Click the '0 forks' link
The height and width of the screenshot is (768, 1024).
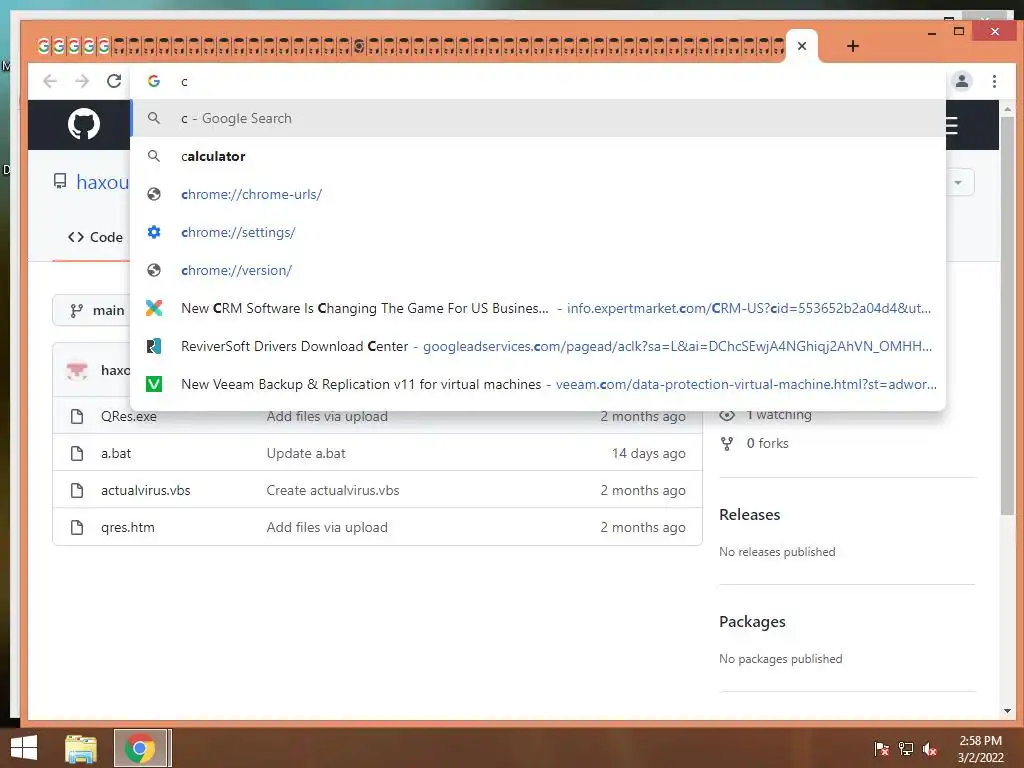(x=767, y=443)
